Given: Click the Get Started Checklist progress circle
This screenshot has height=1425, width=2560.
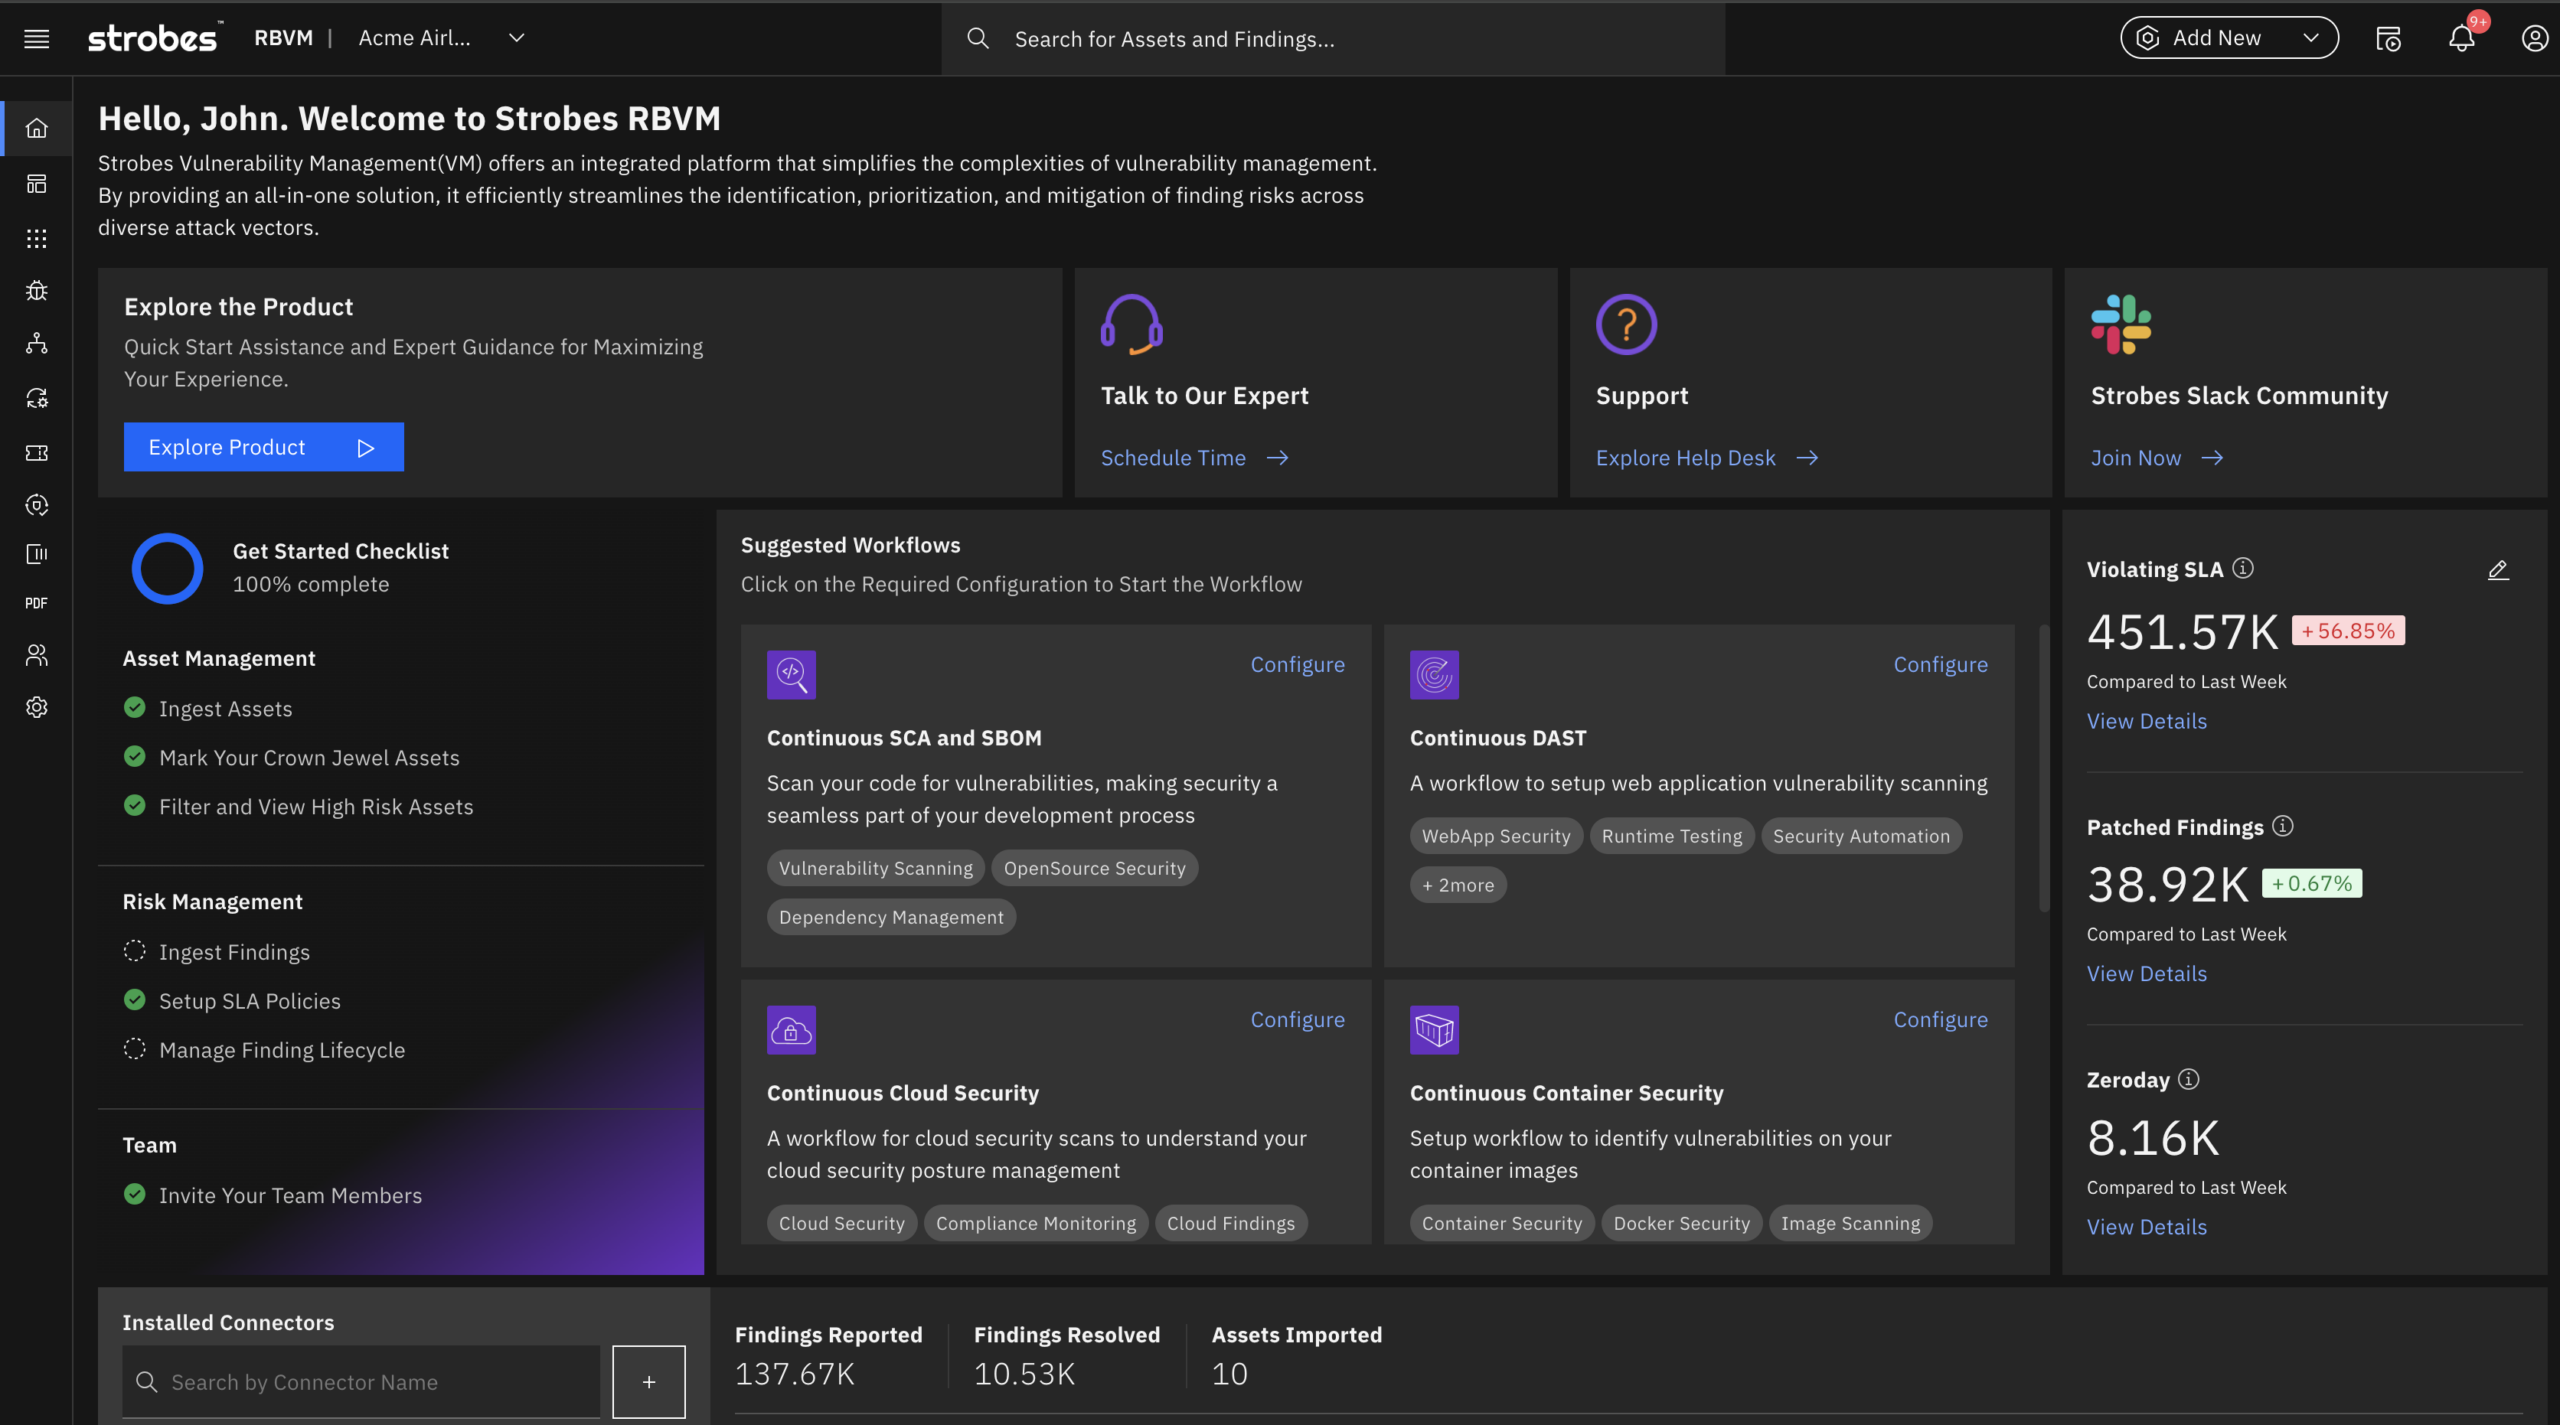Looking at the screenshot, I should point(167,568).
